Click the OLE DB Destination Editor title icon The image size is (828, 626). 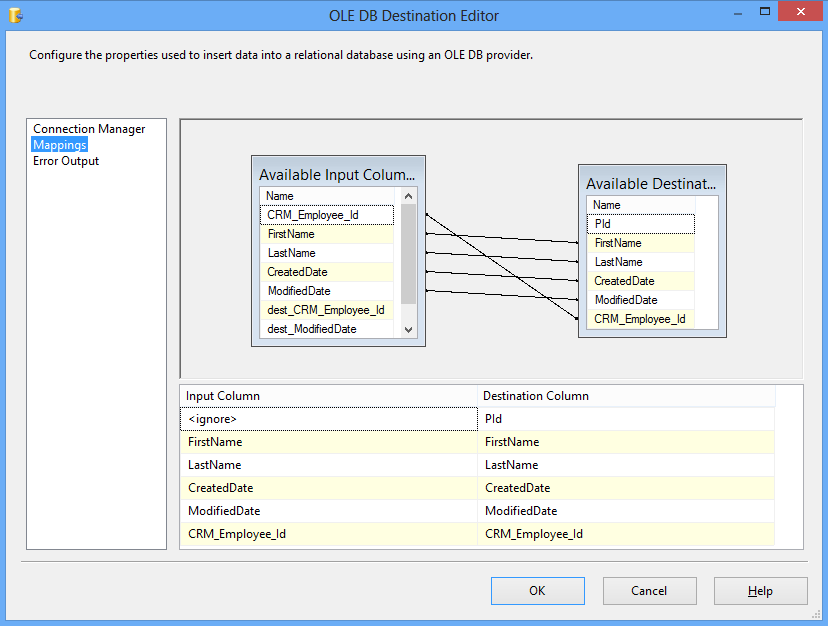coord(16,15)
